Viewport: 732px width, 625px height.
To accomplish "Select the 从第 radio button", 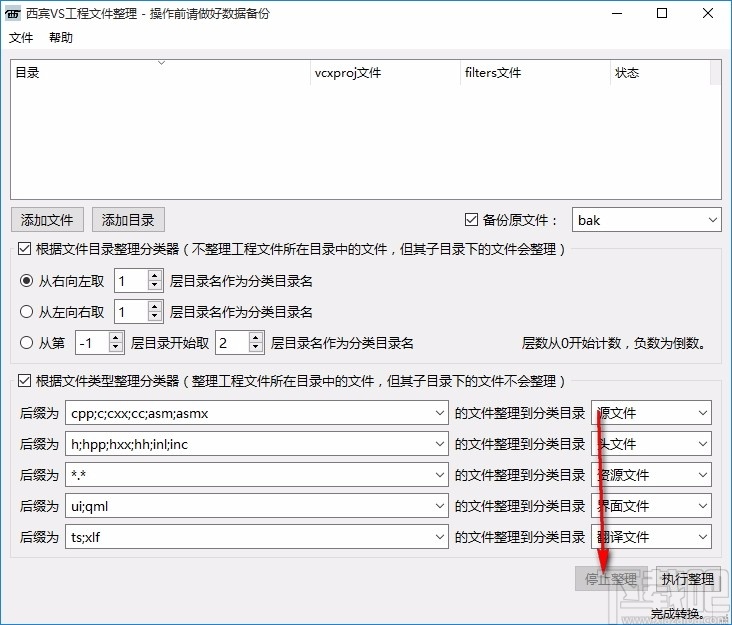I will 26,343.
